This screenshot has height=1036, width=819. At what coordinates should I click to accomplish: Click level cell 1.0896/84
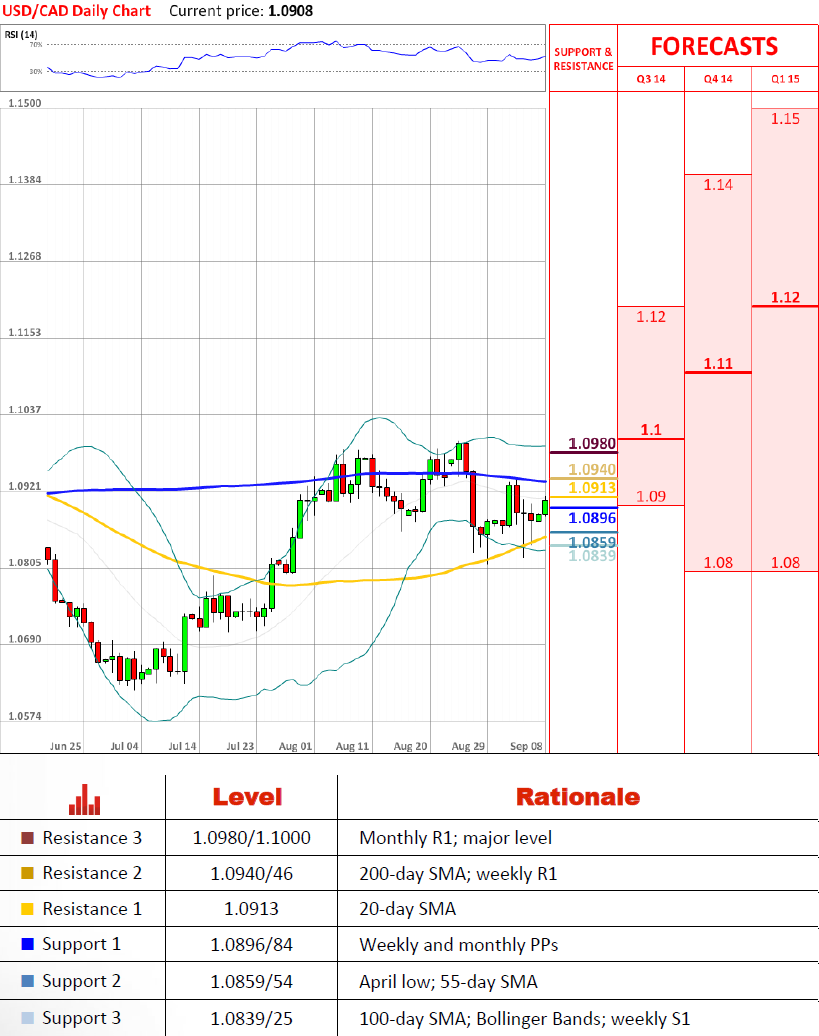tap(252, 944)
